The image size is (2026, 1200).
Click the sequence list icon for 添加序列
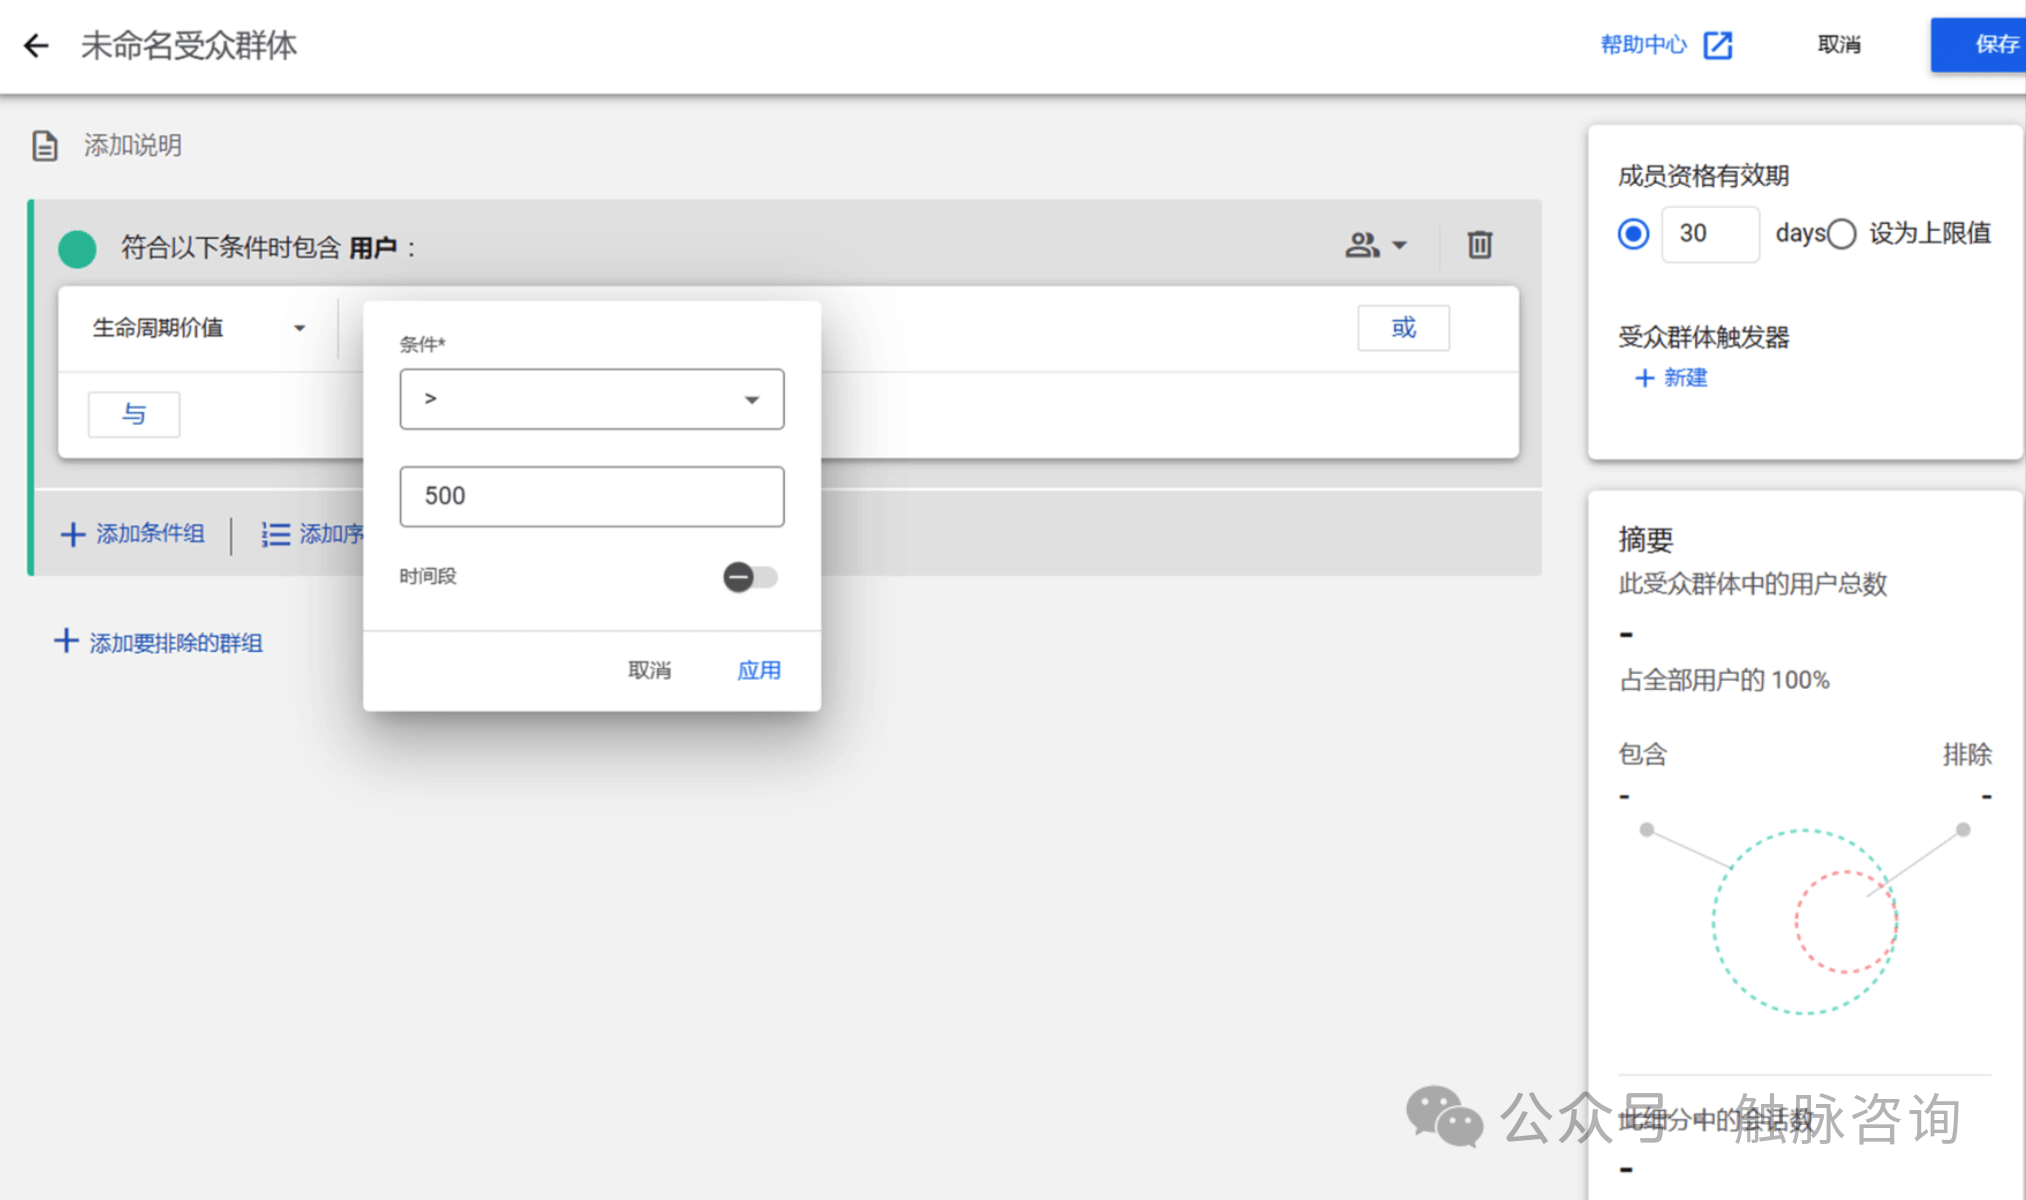coord(275,534)
